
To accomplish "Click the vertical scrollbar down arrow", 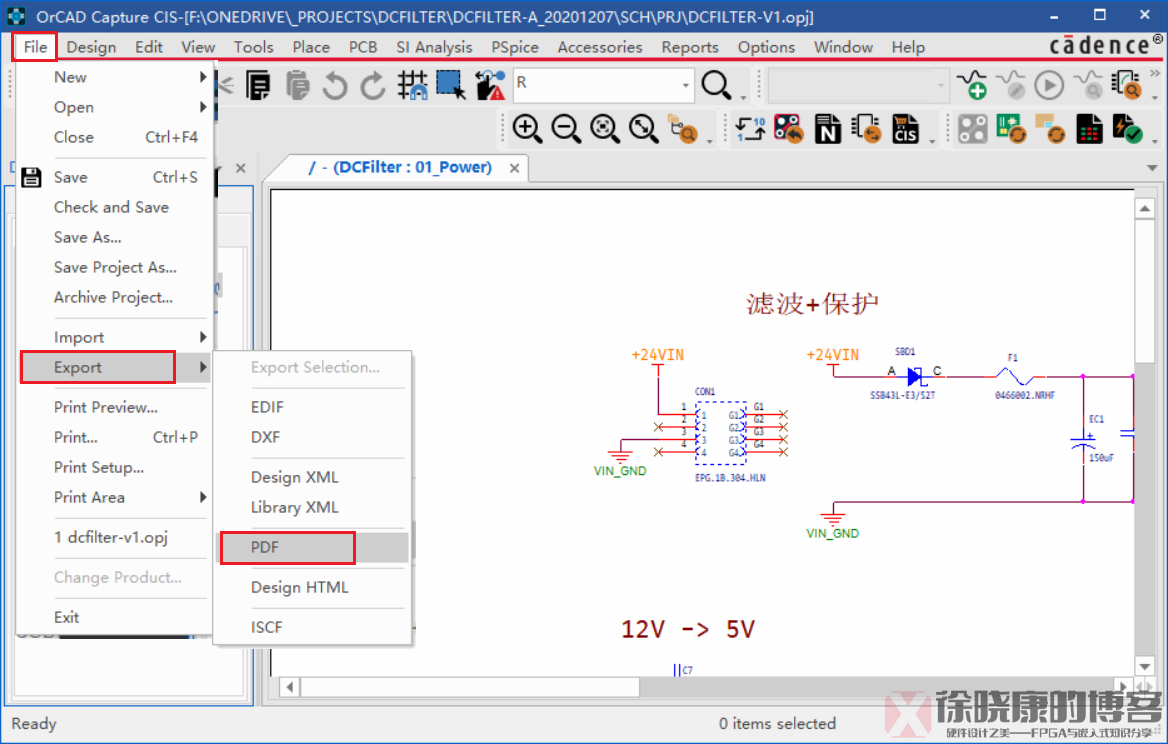I will (x=1146, y=667).
